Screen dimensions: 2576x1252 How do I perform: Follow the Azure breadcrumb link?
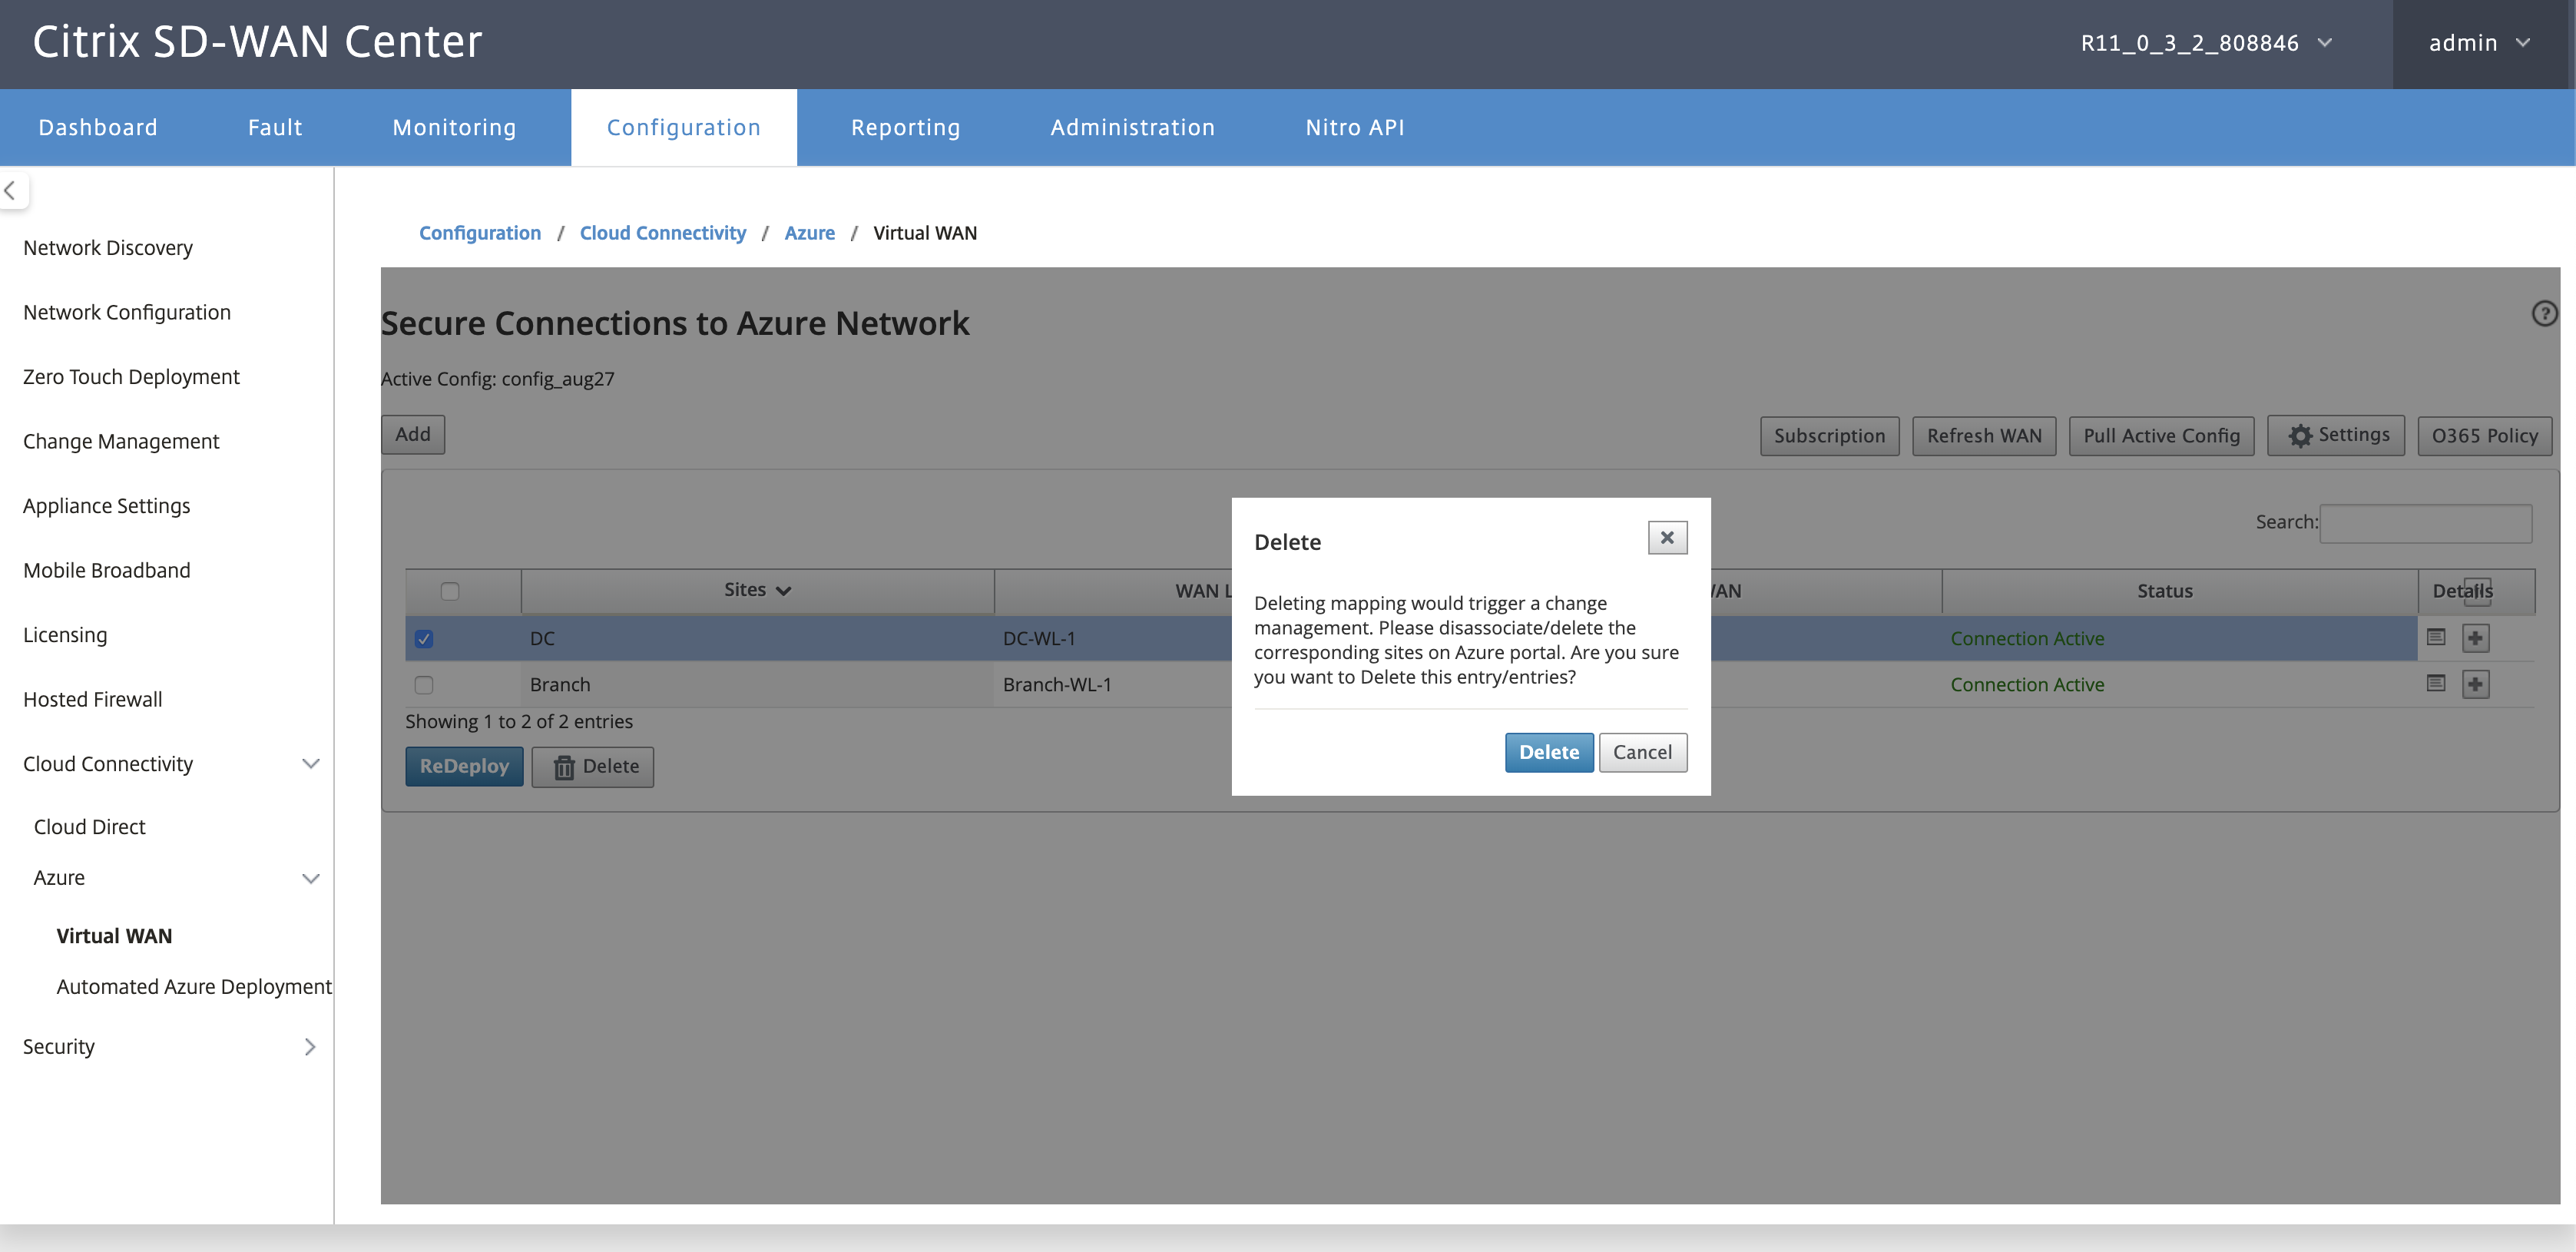(x=809, y=233)
